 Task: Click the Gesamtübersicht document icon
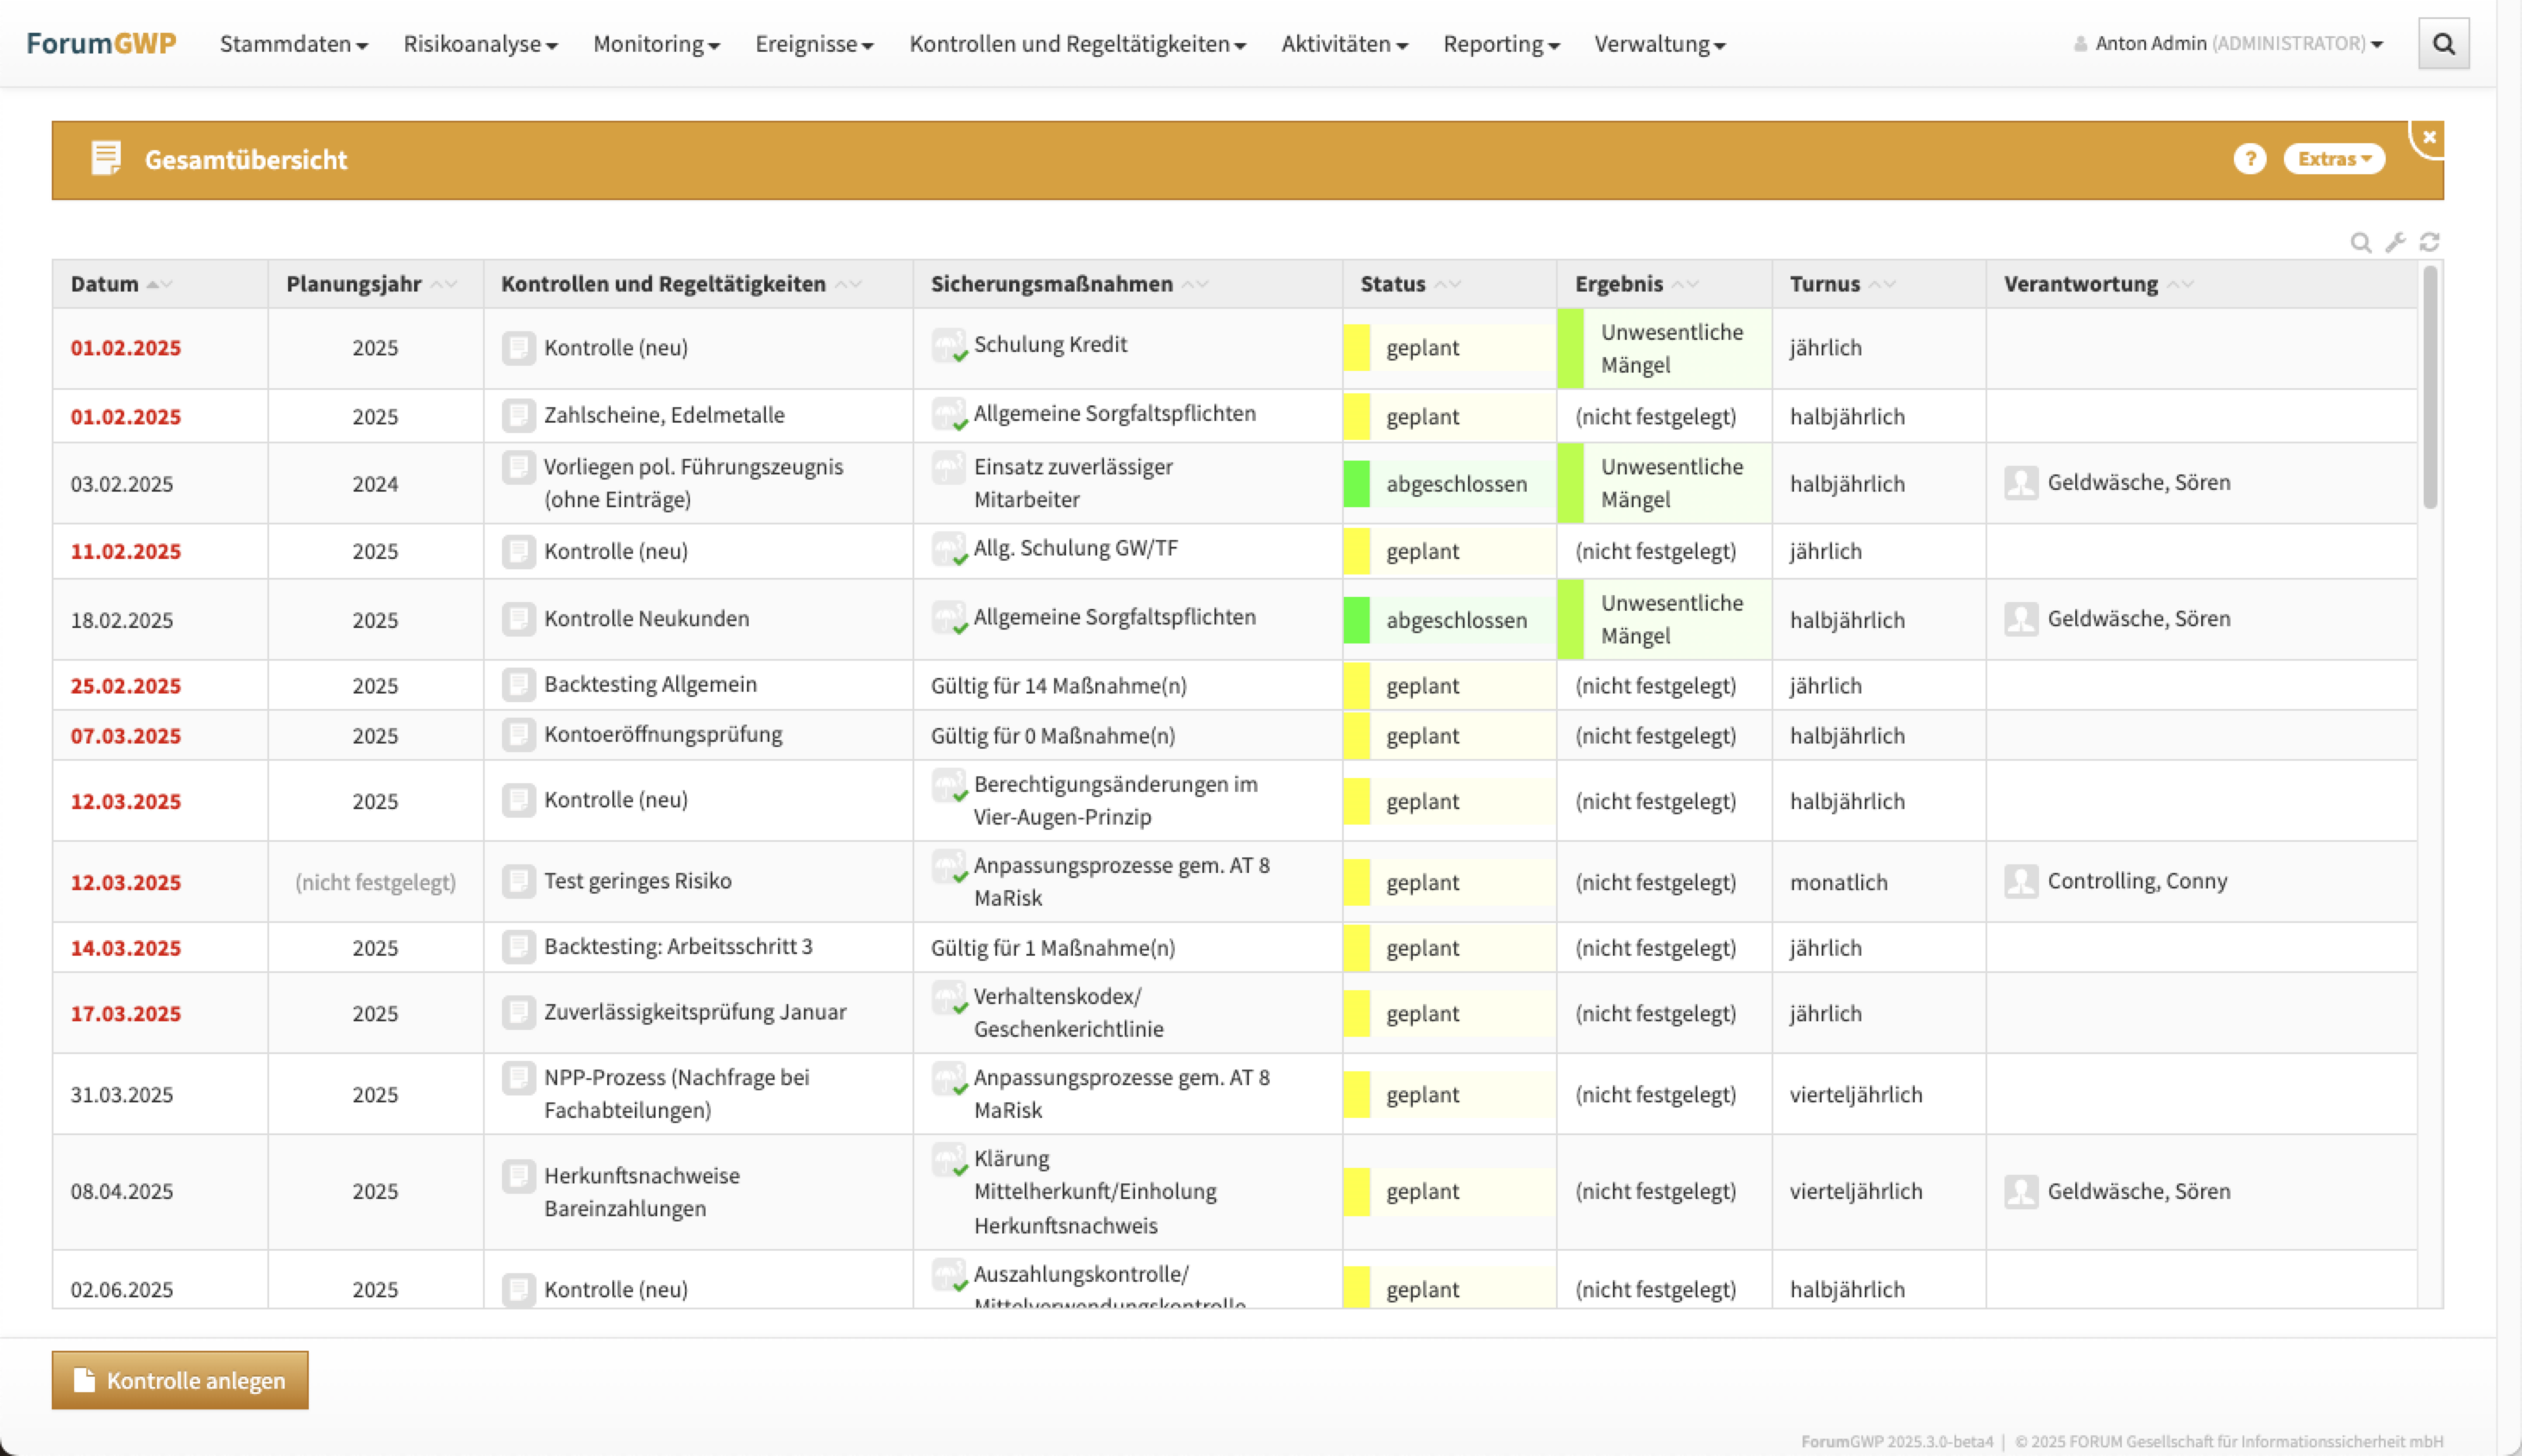(x=106, y=159)
